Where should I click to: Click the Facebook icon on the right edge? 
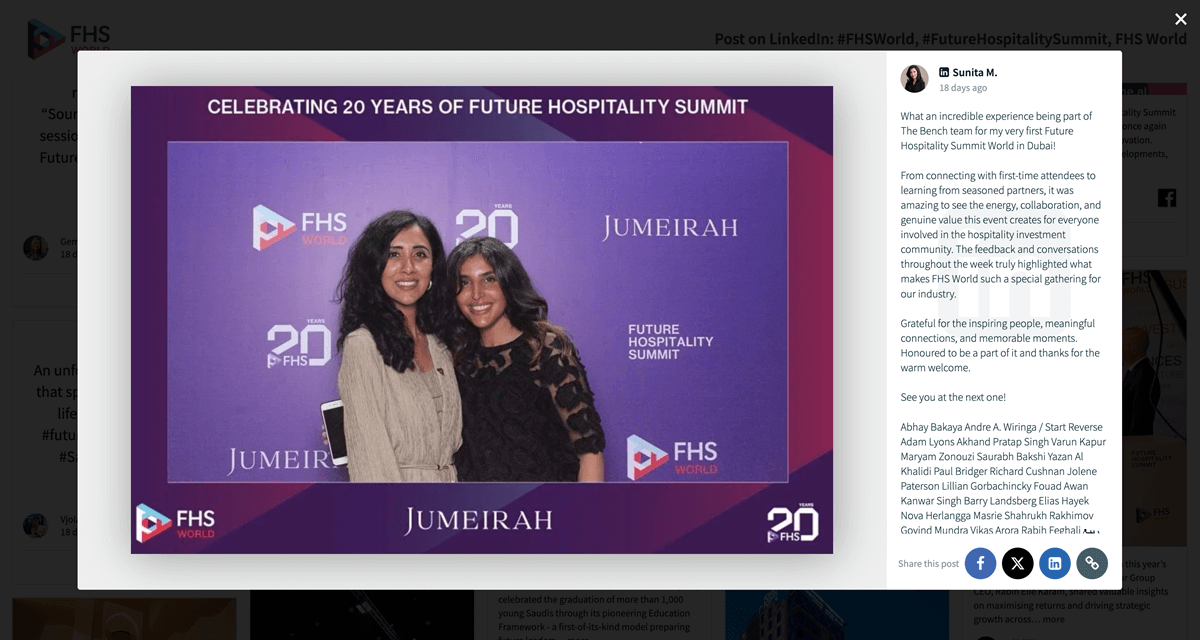pyautogui.click(x=1166, y=197)
